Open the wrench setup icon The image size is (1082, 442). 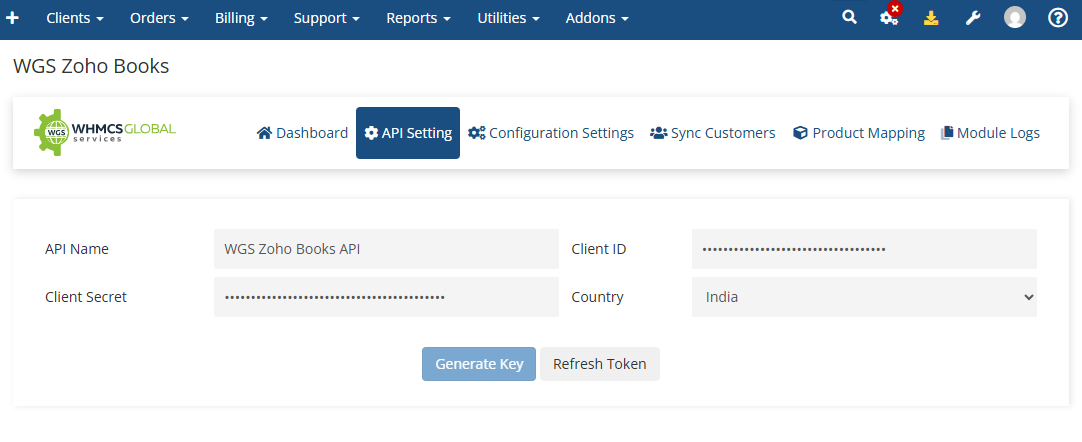coord(973,18)
